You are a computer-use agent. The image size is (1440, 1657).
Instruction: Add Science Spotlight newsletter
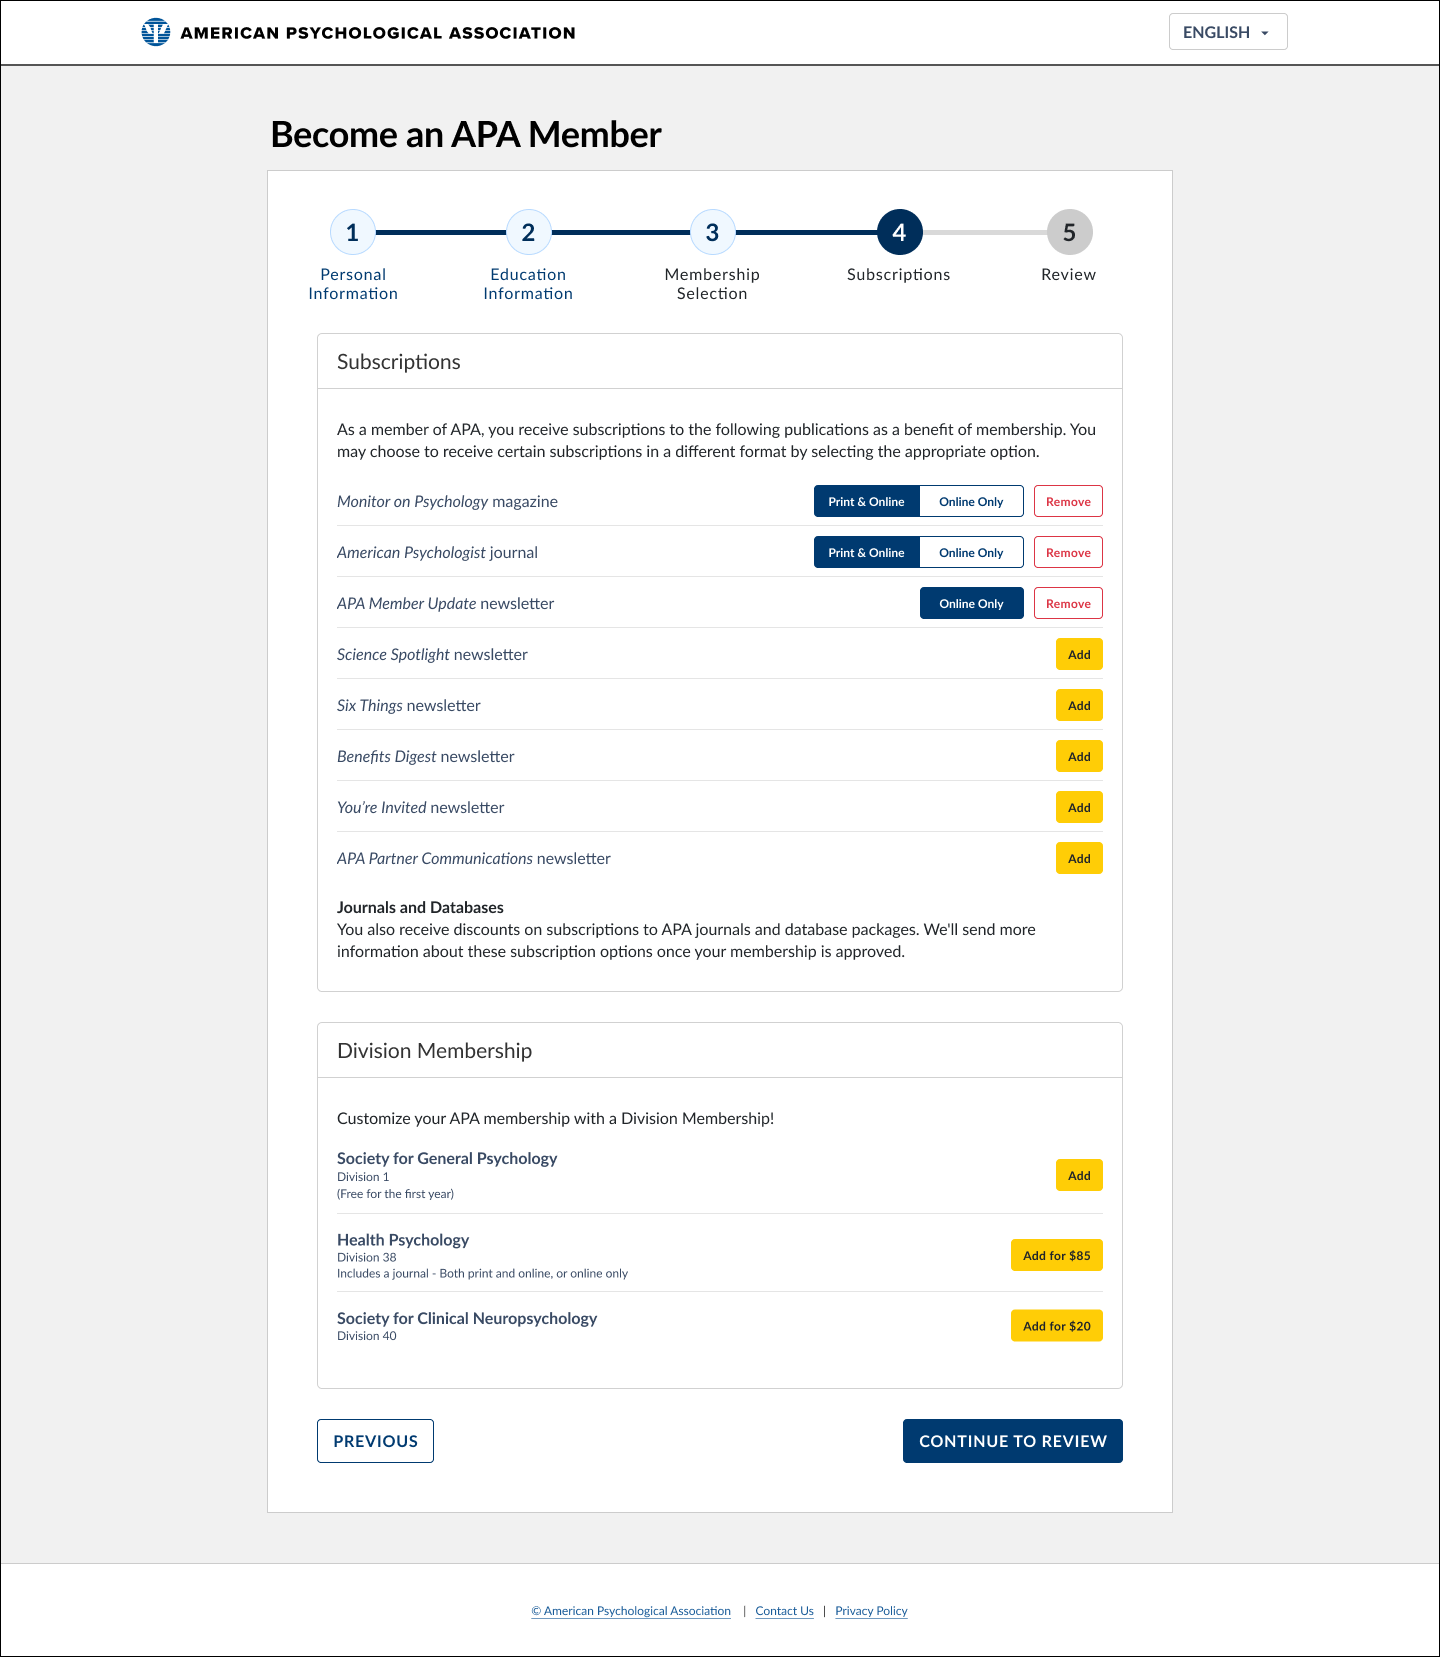[x=1079, y=655]
